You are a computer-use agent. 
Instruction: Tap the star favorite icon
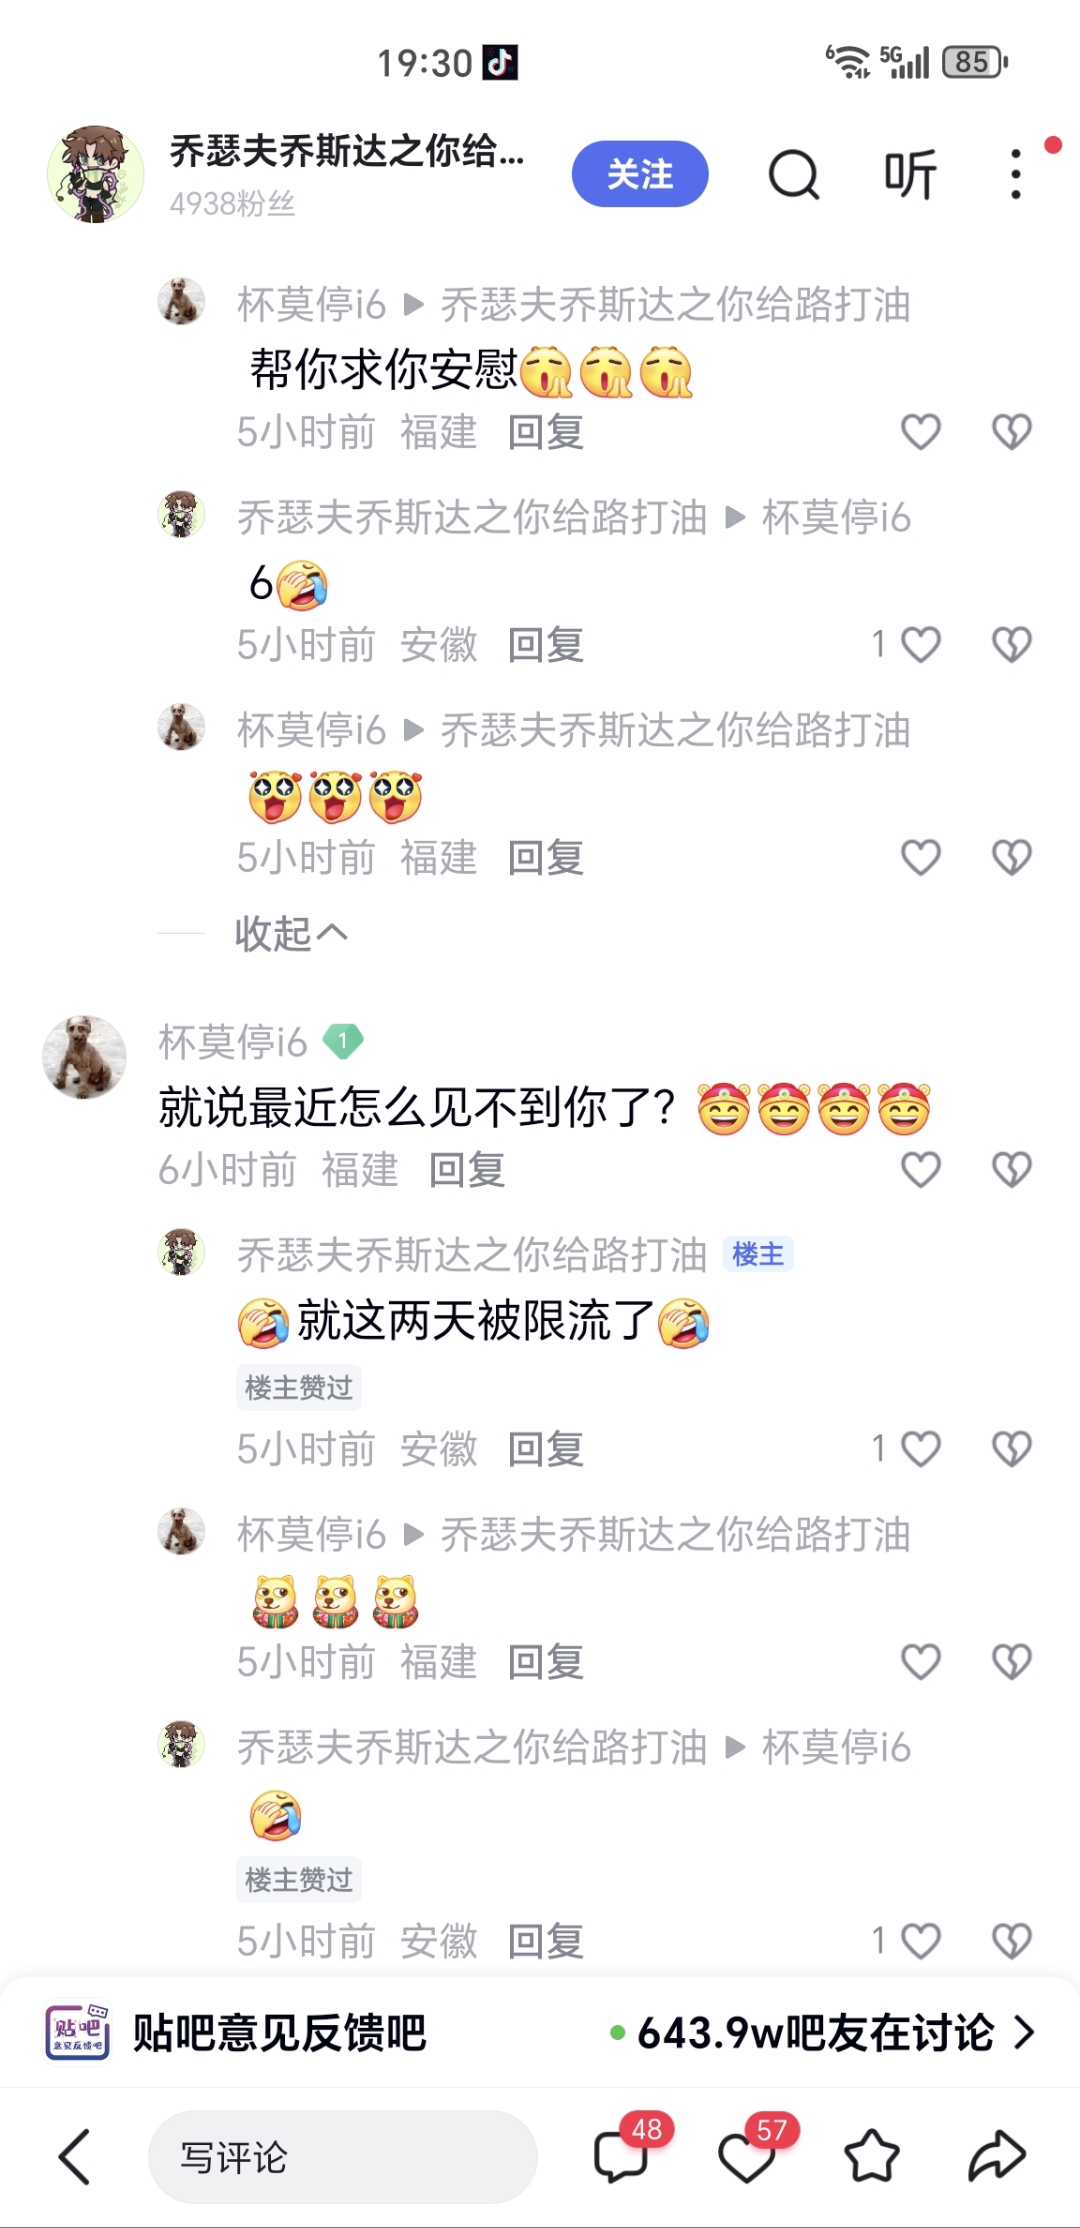[x=872, y=2156]
